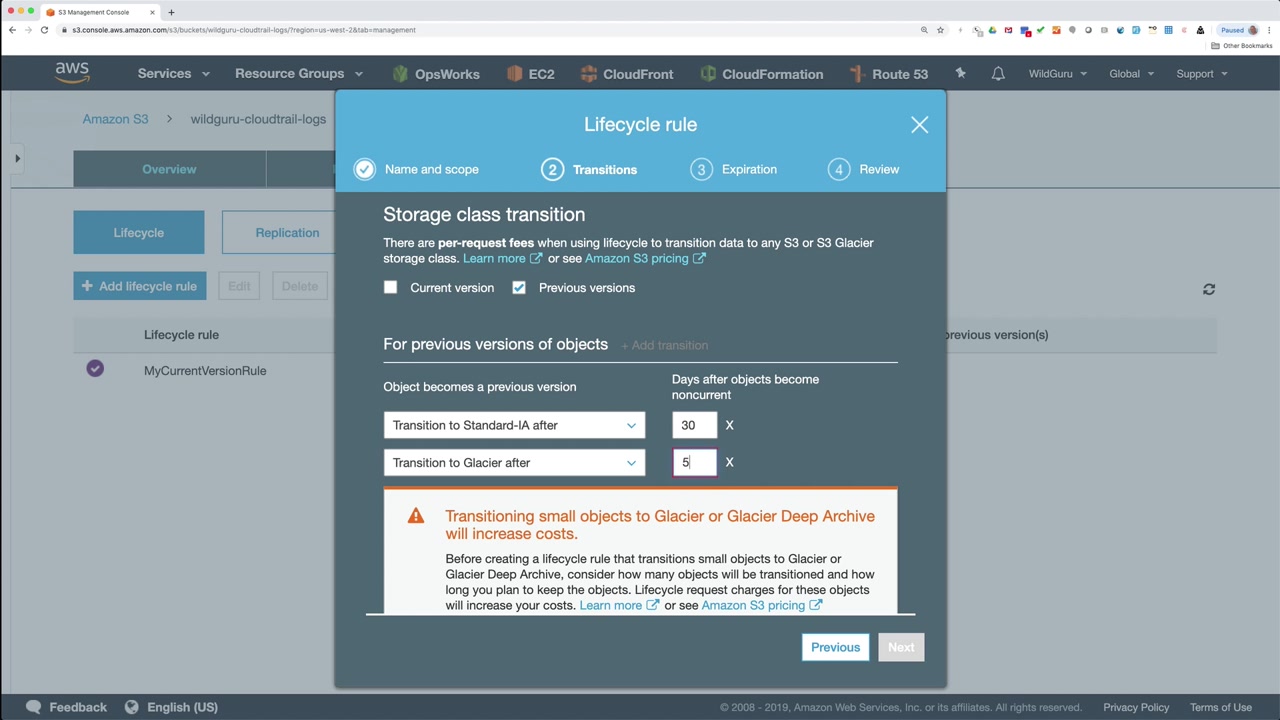Viewport: 1280px width, 720px height.
Task: Click the Previous button
Action: 835,647
